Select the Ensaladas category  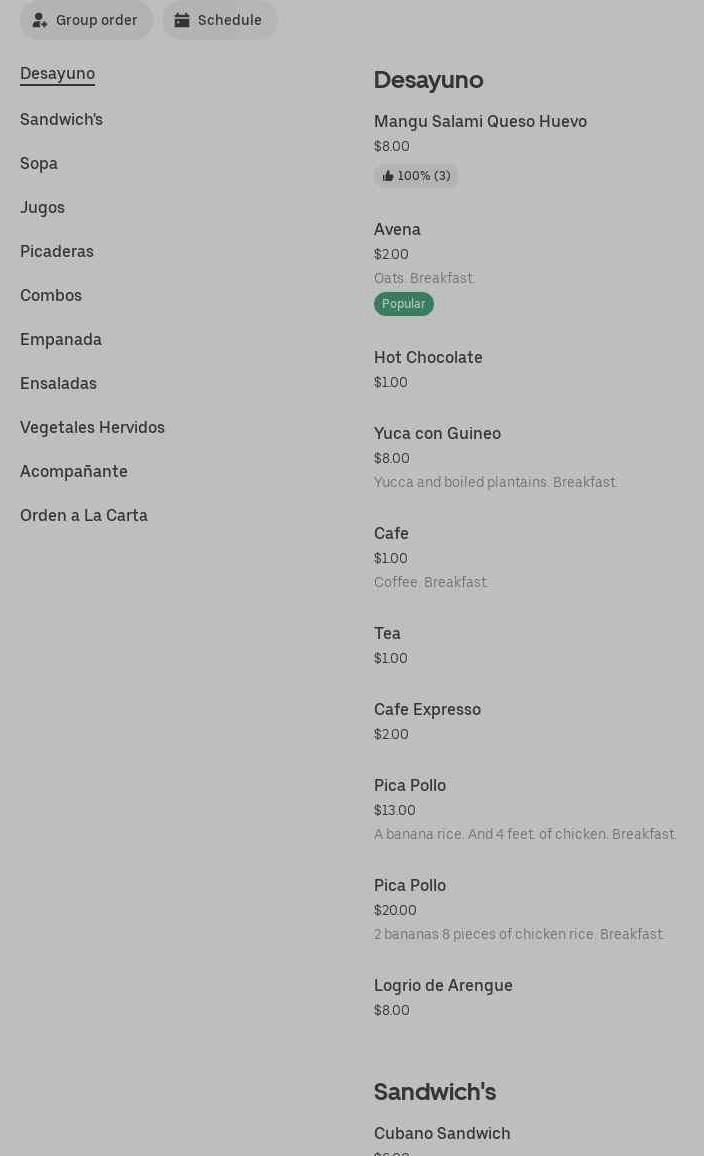click(58, 383)
